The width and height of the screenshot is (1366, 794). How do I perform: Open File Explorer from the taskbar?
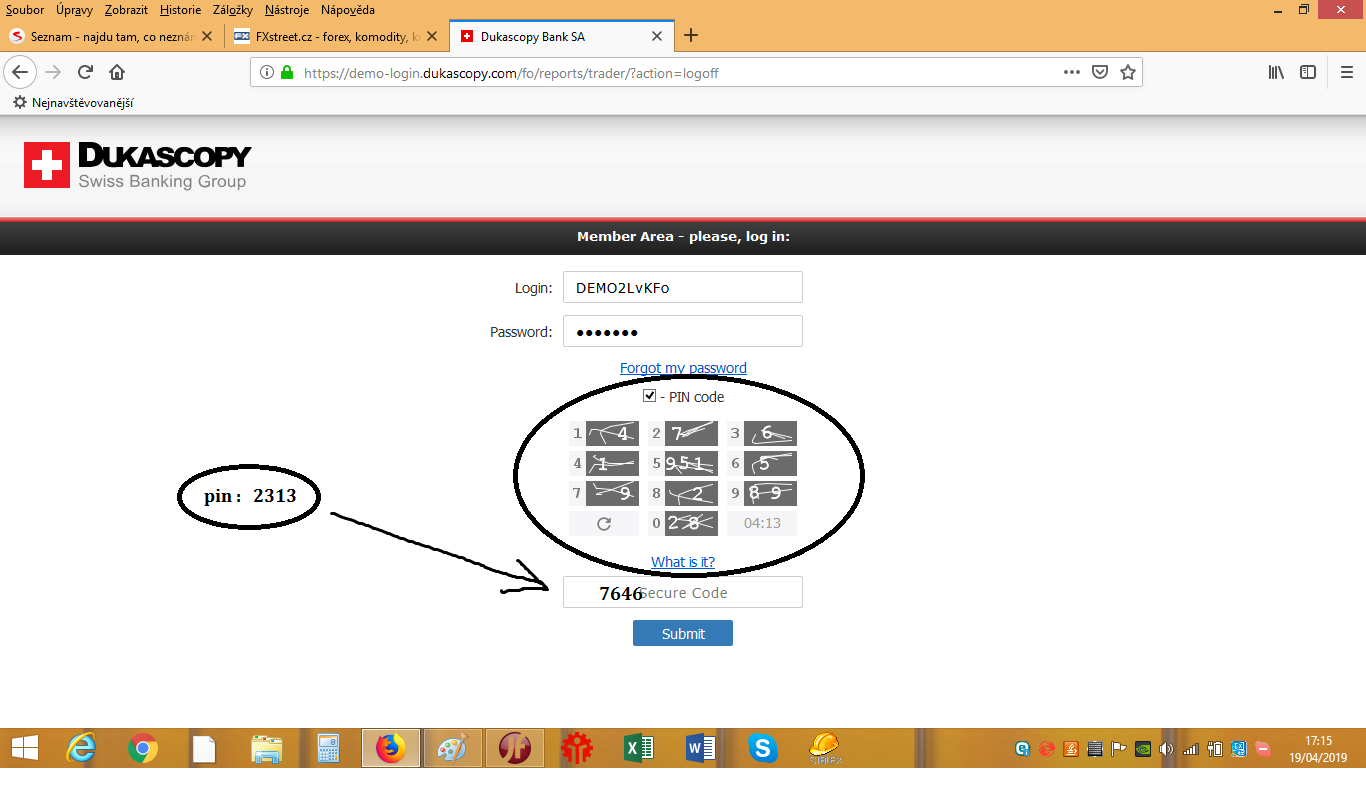click(266, 748)
